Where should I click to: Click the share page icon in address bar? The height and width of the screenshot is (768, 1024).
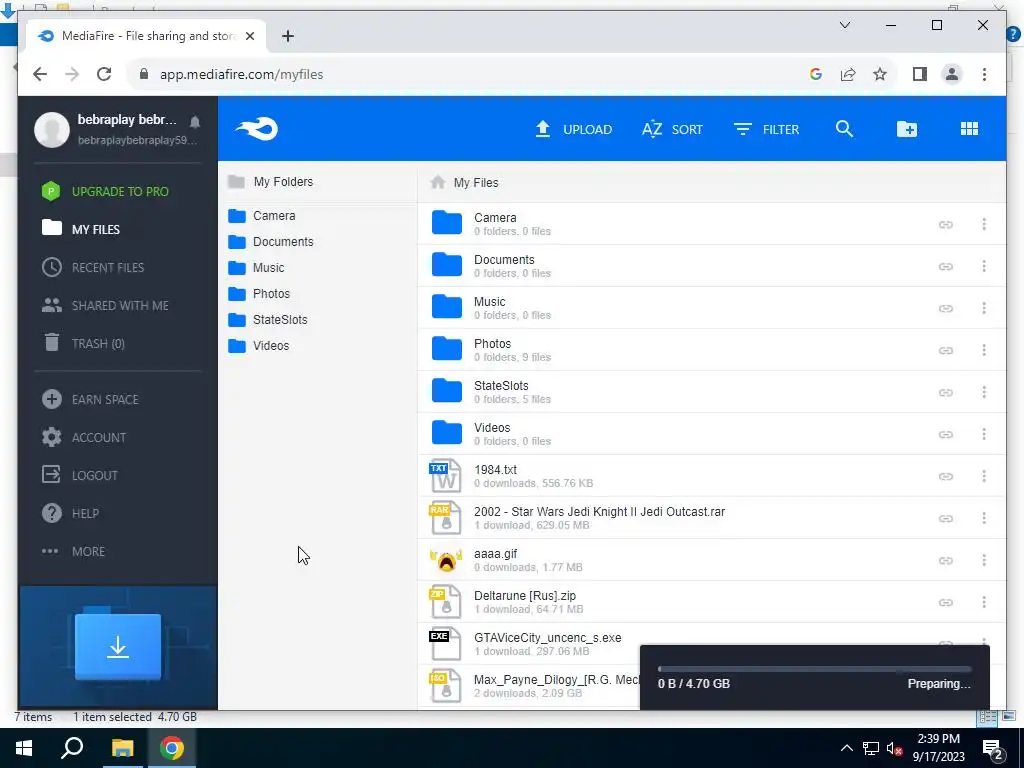pos(848,74)
